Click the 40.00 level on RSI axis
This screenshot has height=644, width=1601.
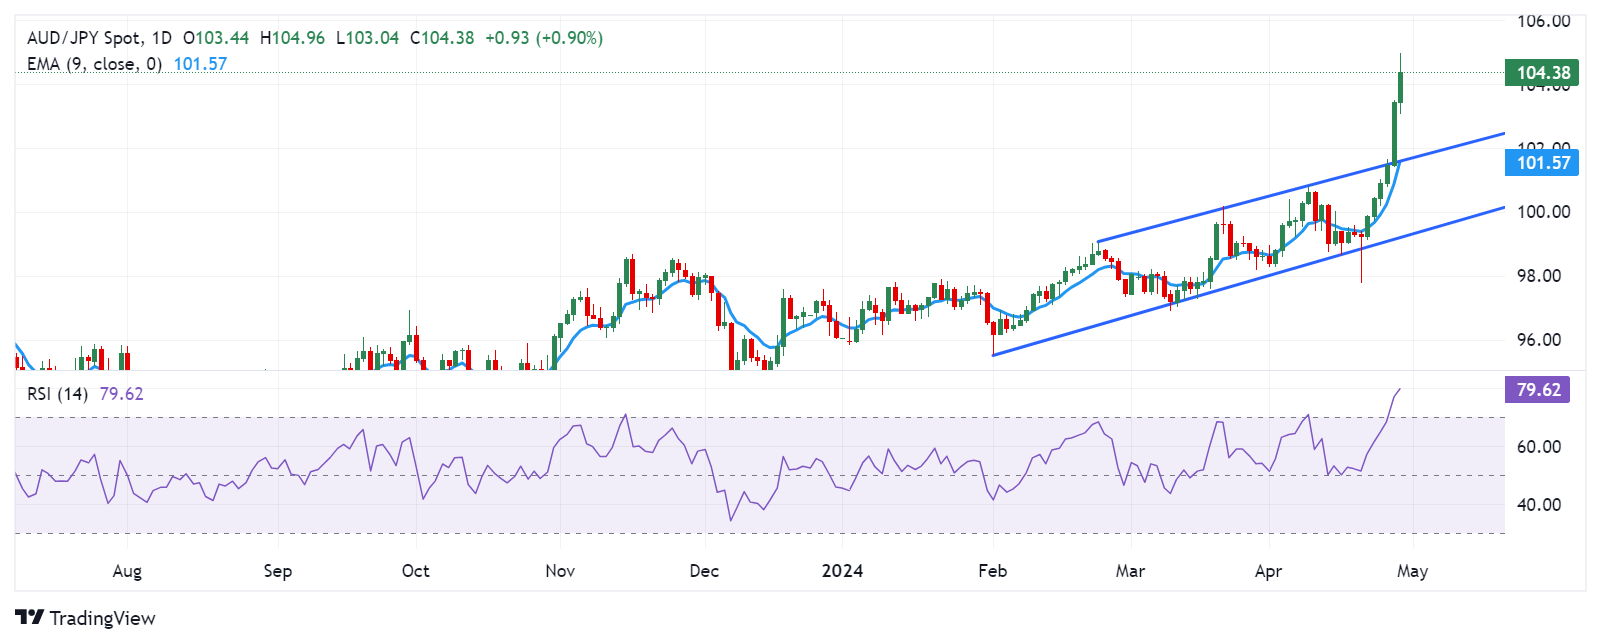pyautogui.click(x=1538, y=505)
